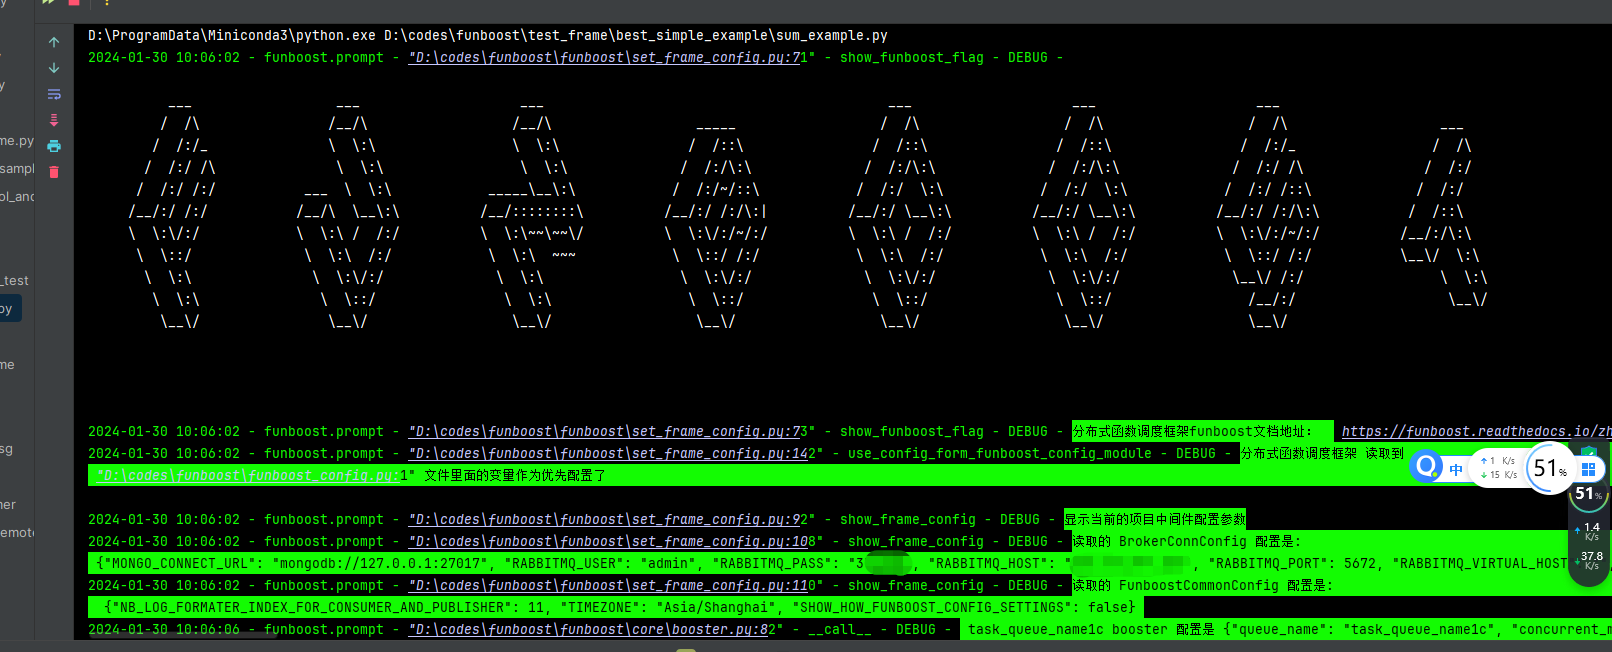This screenshot has height=652, width=1612.
Task: Click the white 51% usage circle
Action: [x=1549, y=468]
